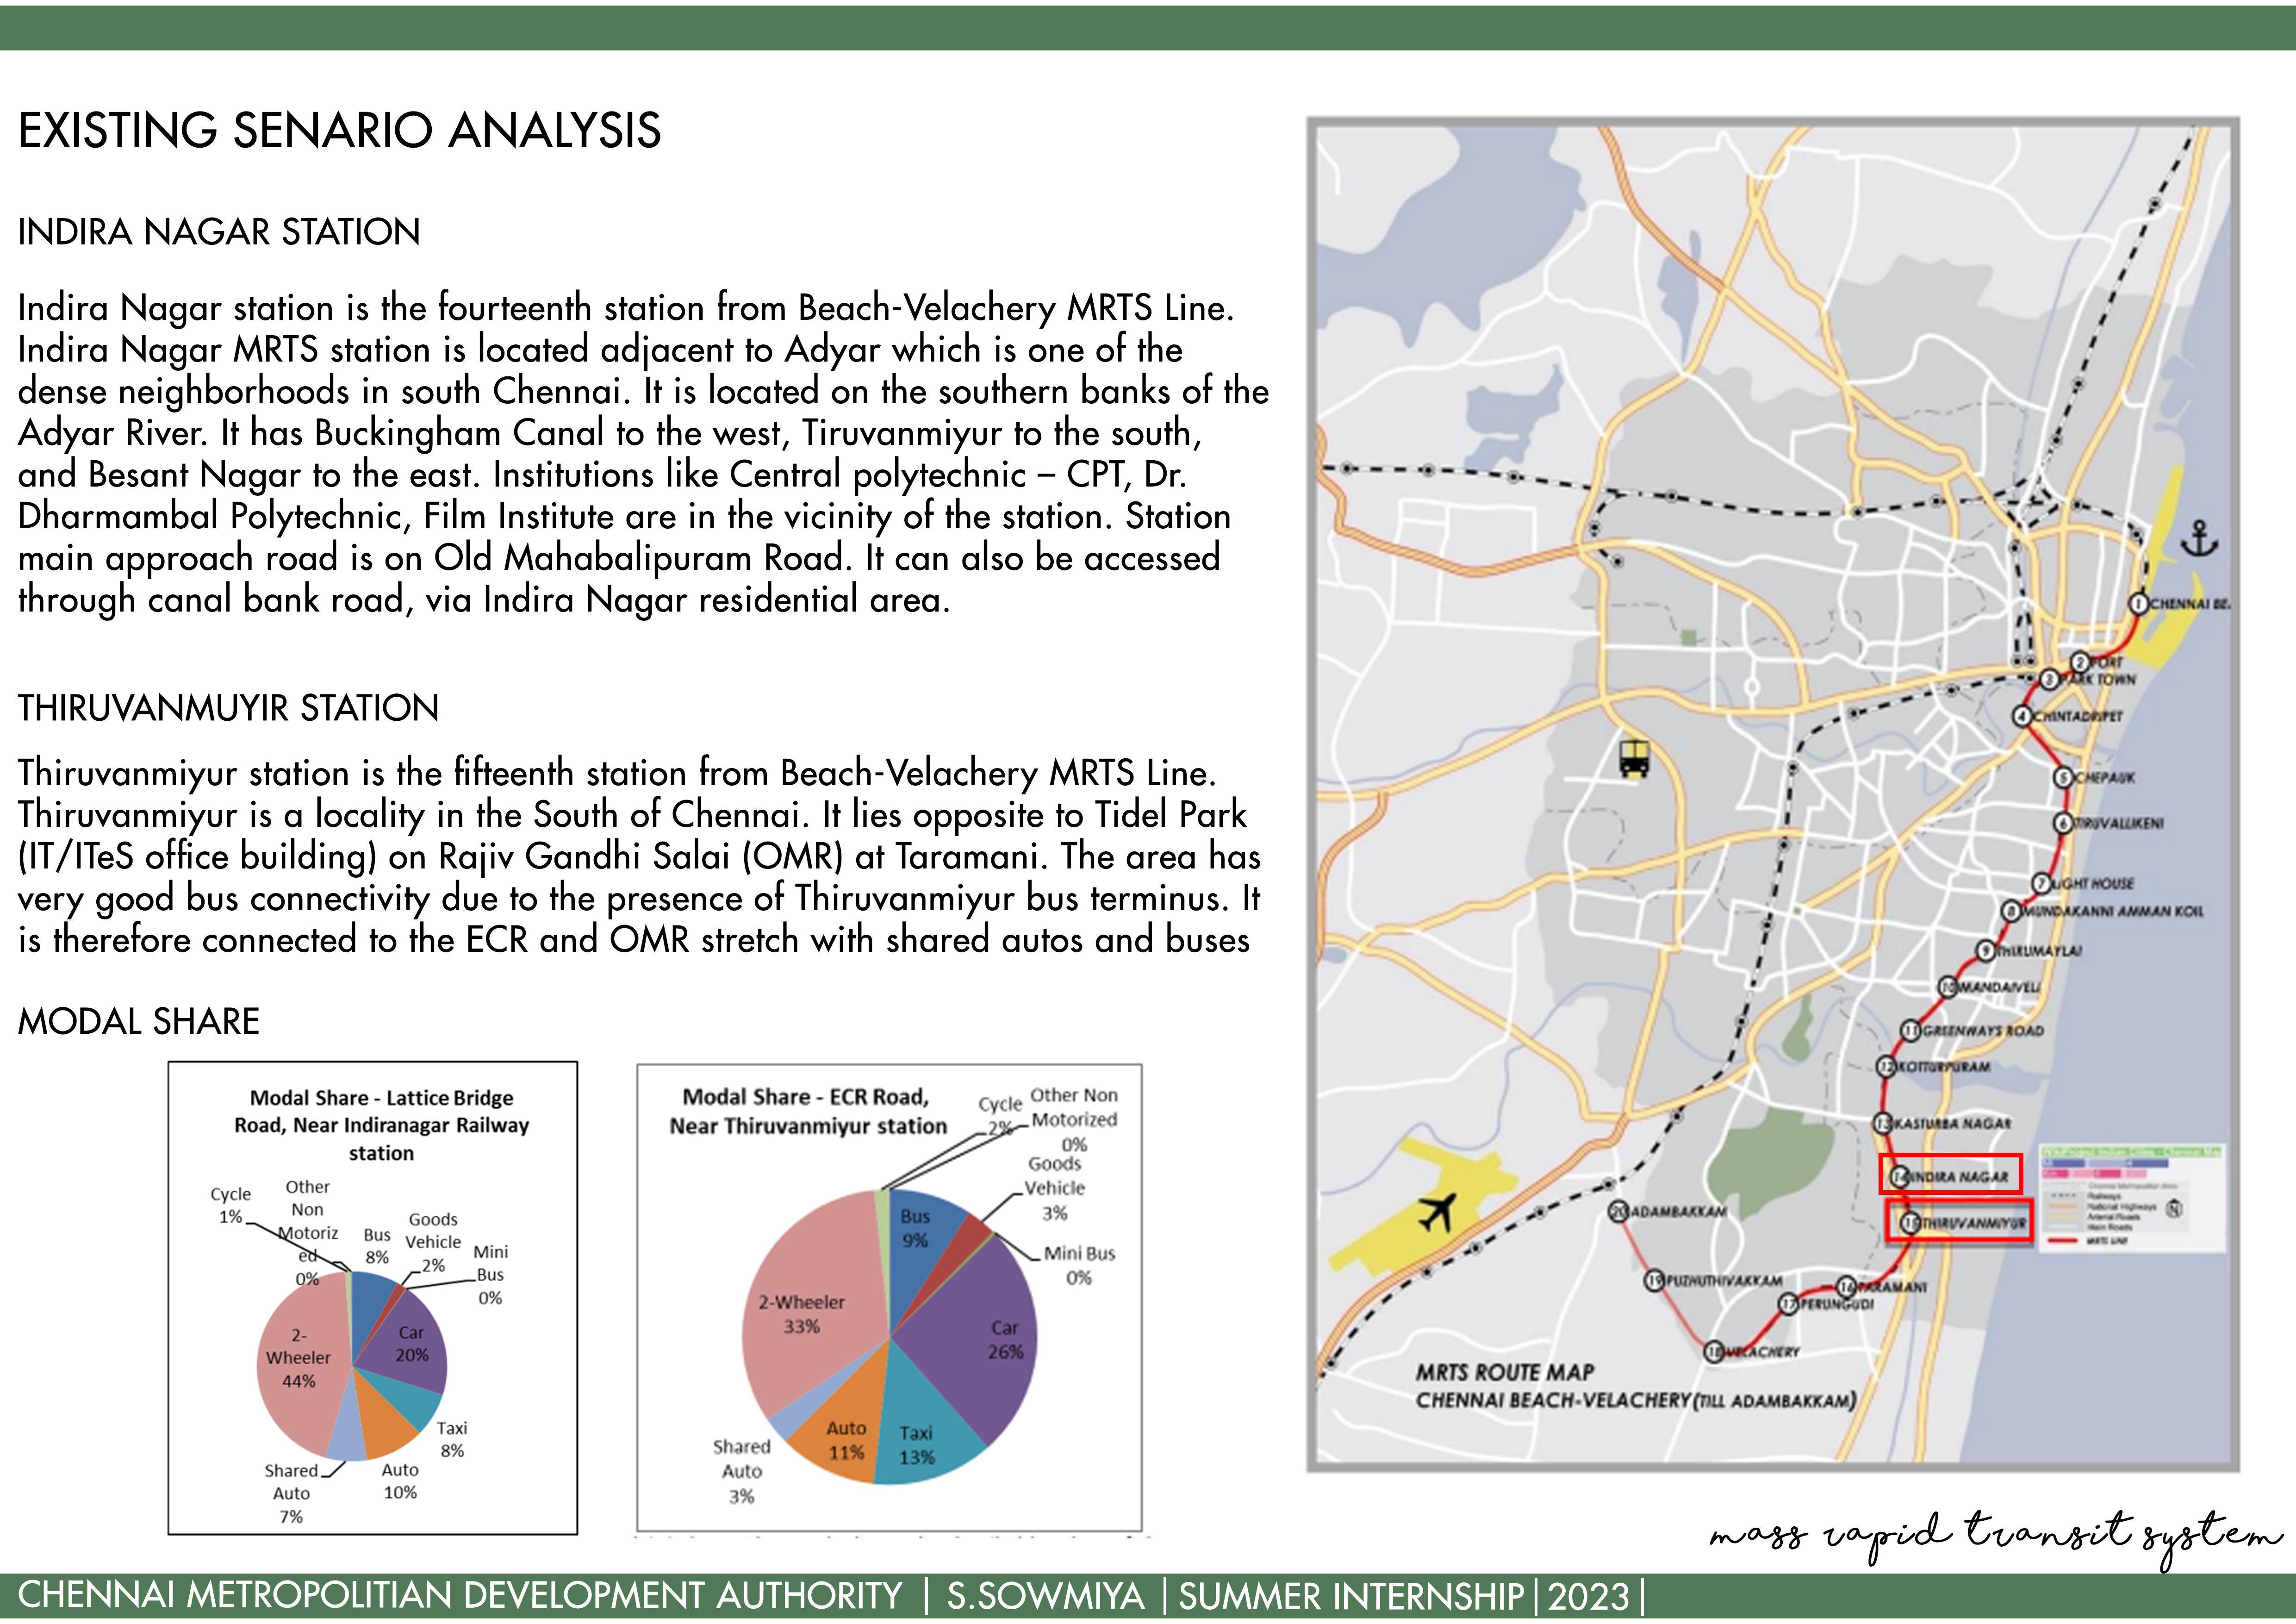Click station marker 1 Chennai Beach

(2139, 604)
